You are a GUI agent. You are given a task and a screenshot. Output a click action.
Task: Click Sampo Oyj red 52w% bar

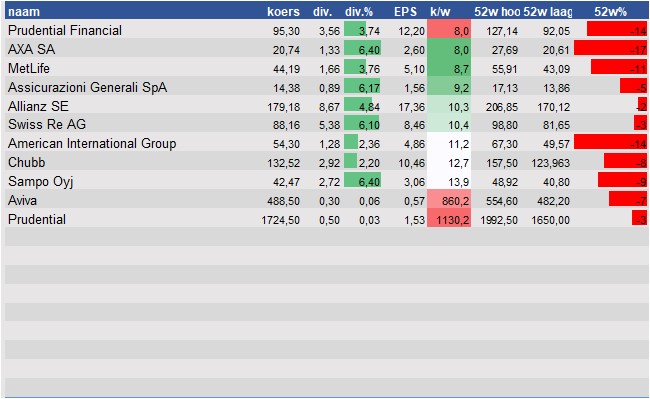point(622,180)
